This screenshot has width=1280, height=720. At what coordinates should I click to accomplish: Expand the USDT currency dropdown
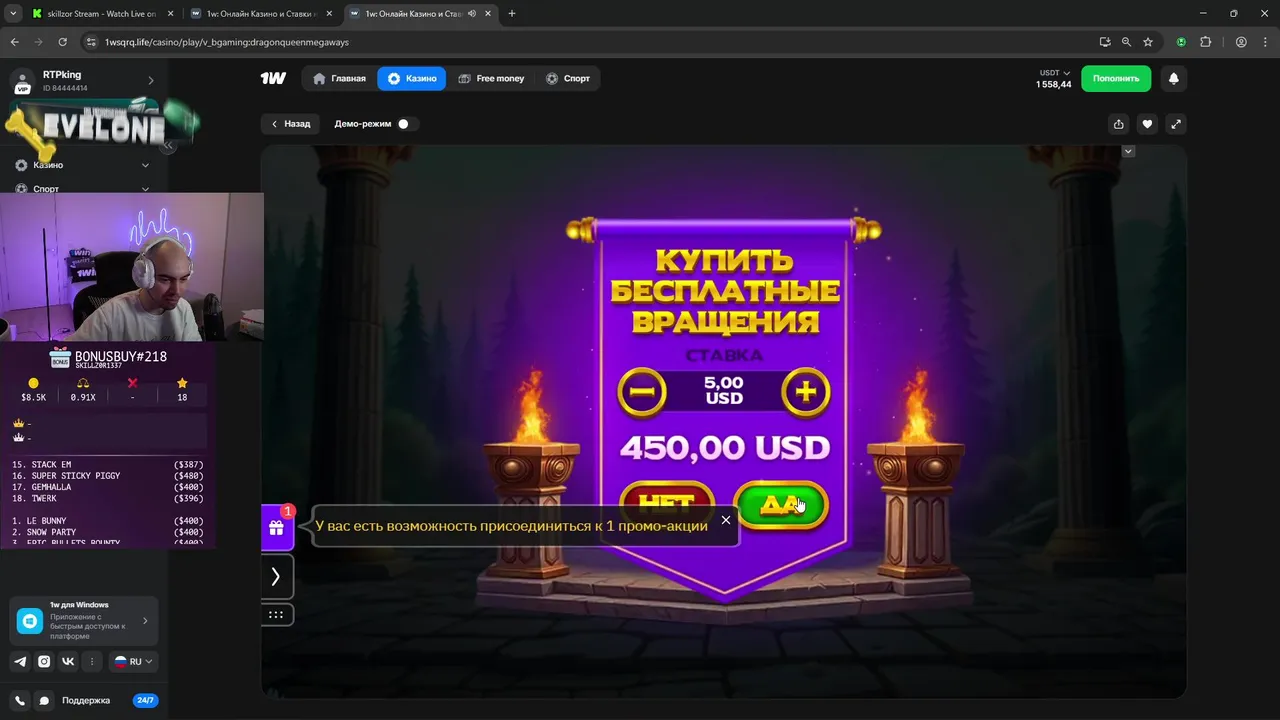click(x=1054, y=73)
